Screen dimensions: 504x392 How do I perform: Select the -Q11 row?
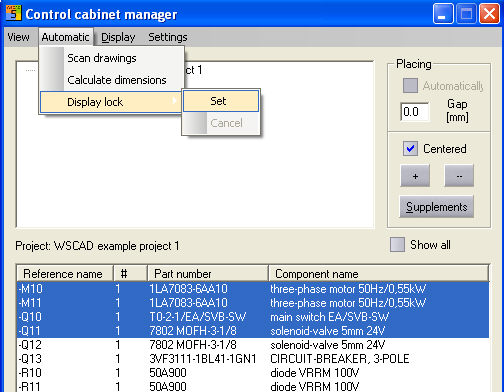tap(253, 331)
